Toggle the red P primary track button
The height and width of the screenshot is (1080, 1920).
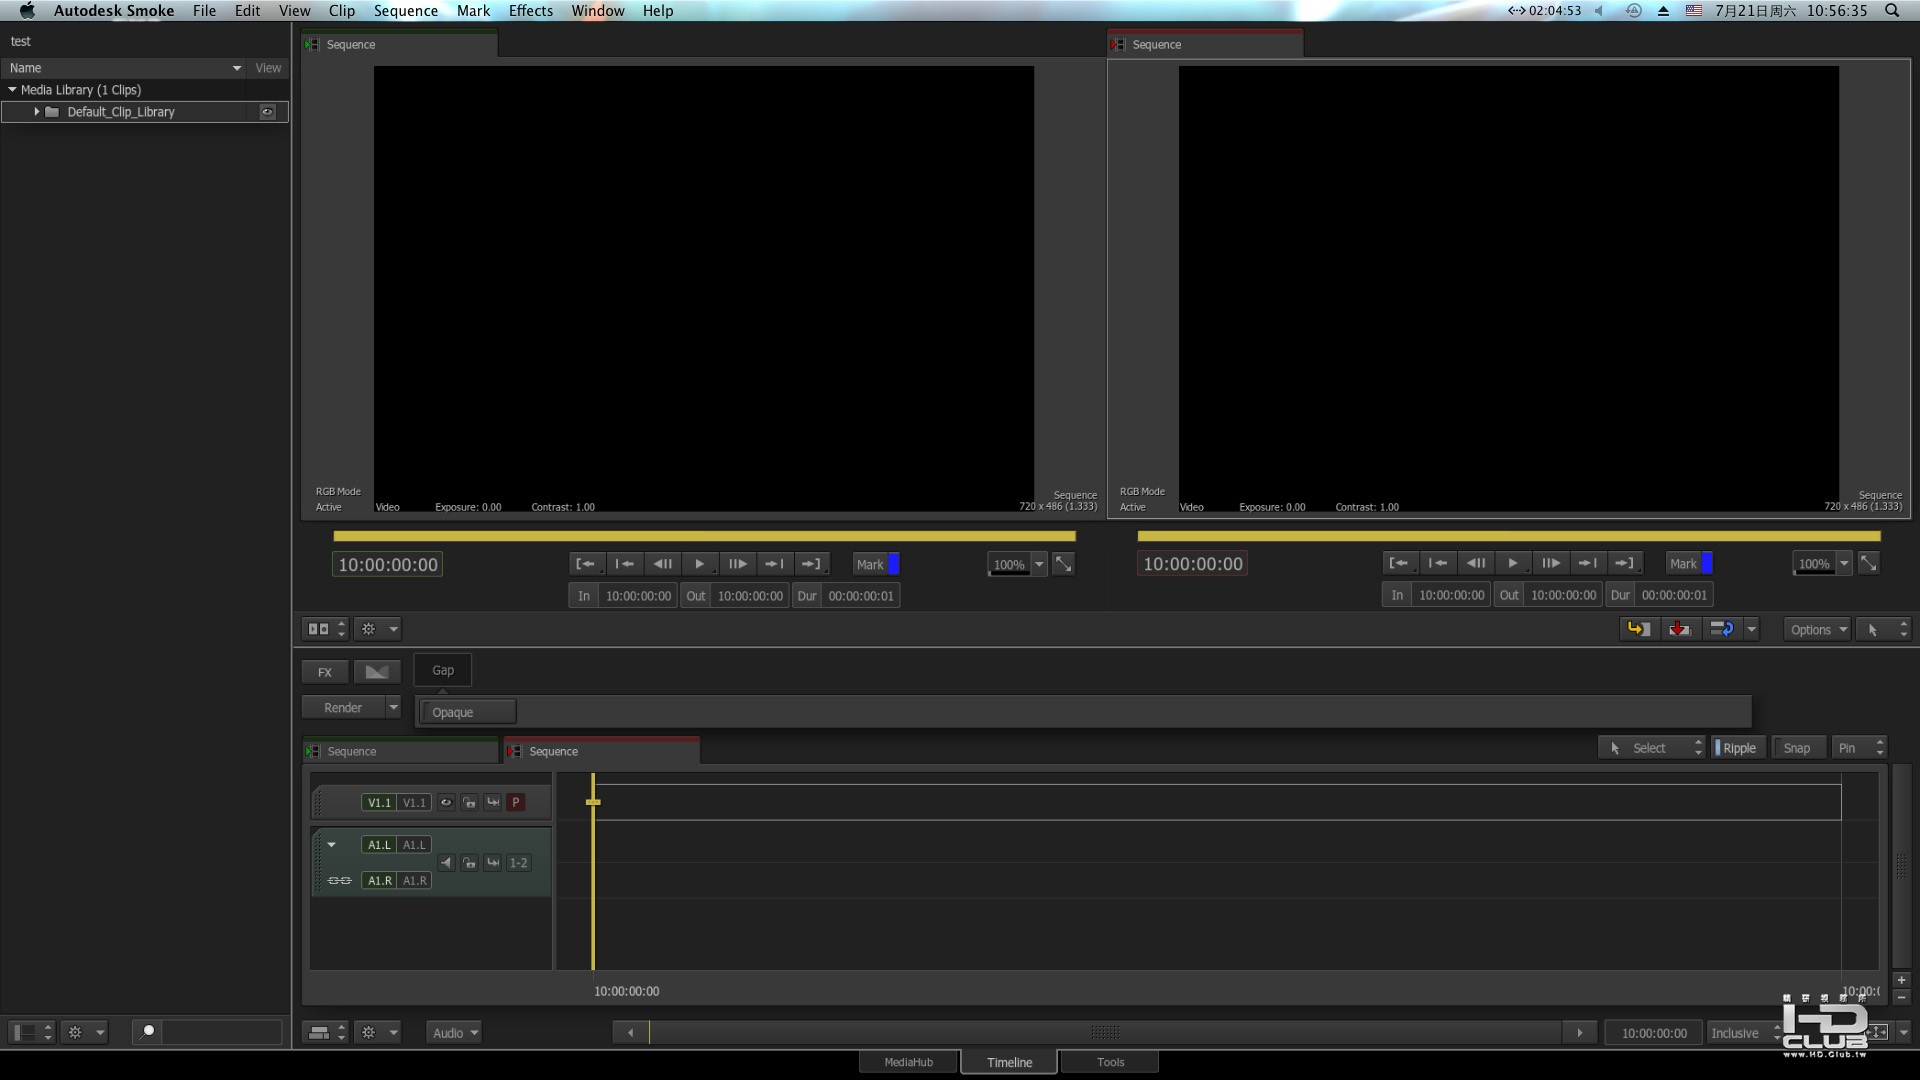tap(515, 802)
